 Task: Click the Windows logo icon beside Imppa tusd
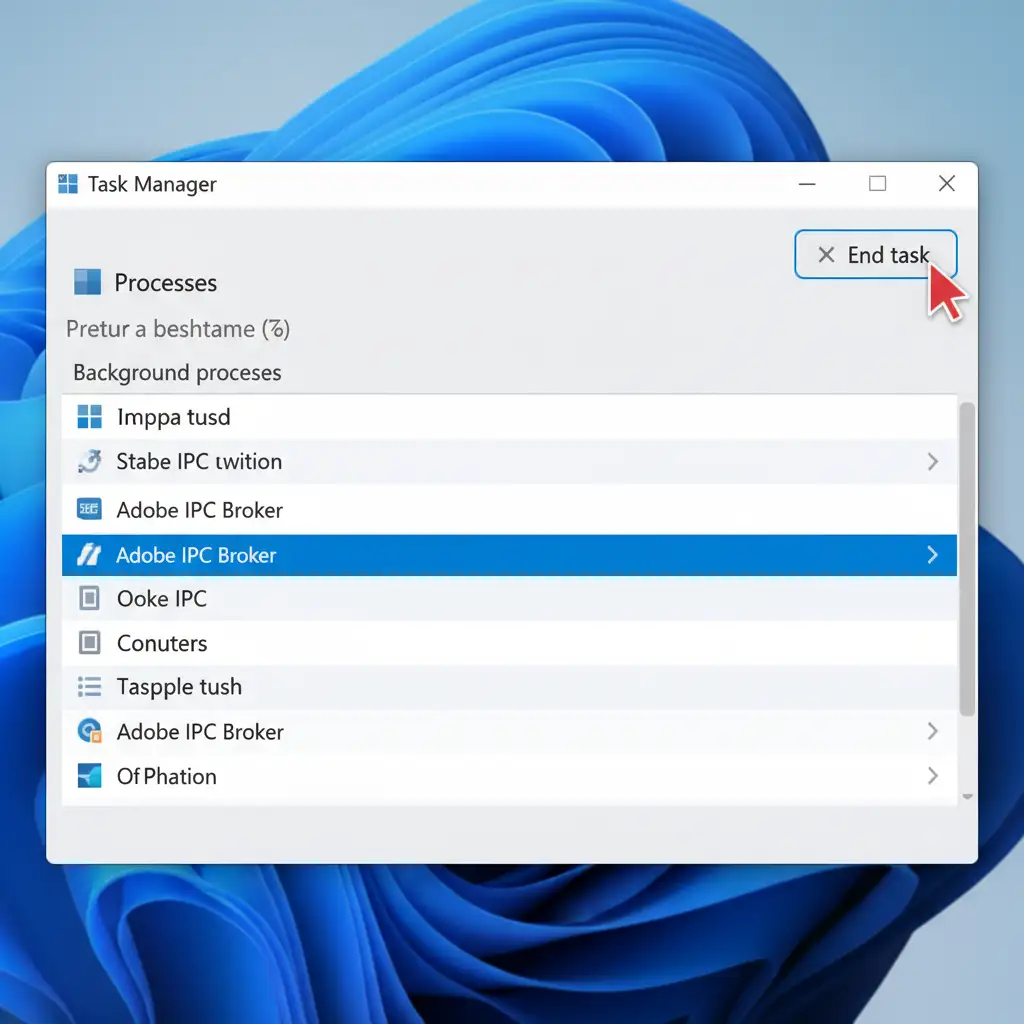click(x=90, y=417)
